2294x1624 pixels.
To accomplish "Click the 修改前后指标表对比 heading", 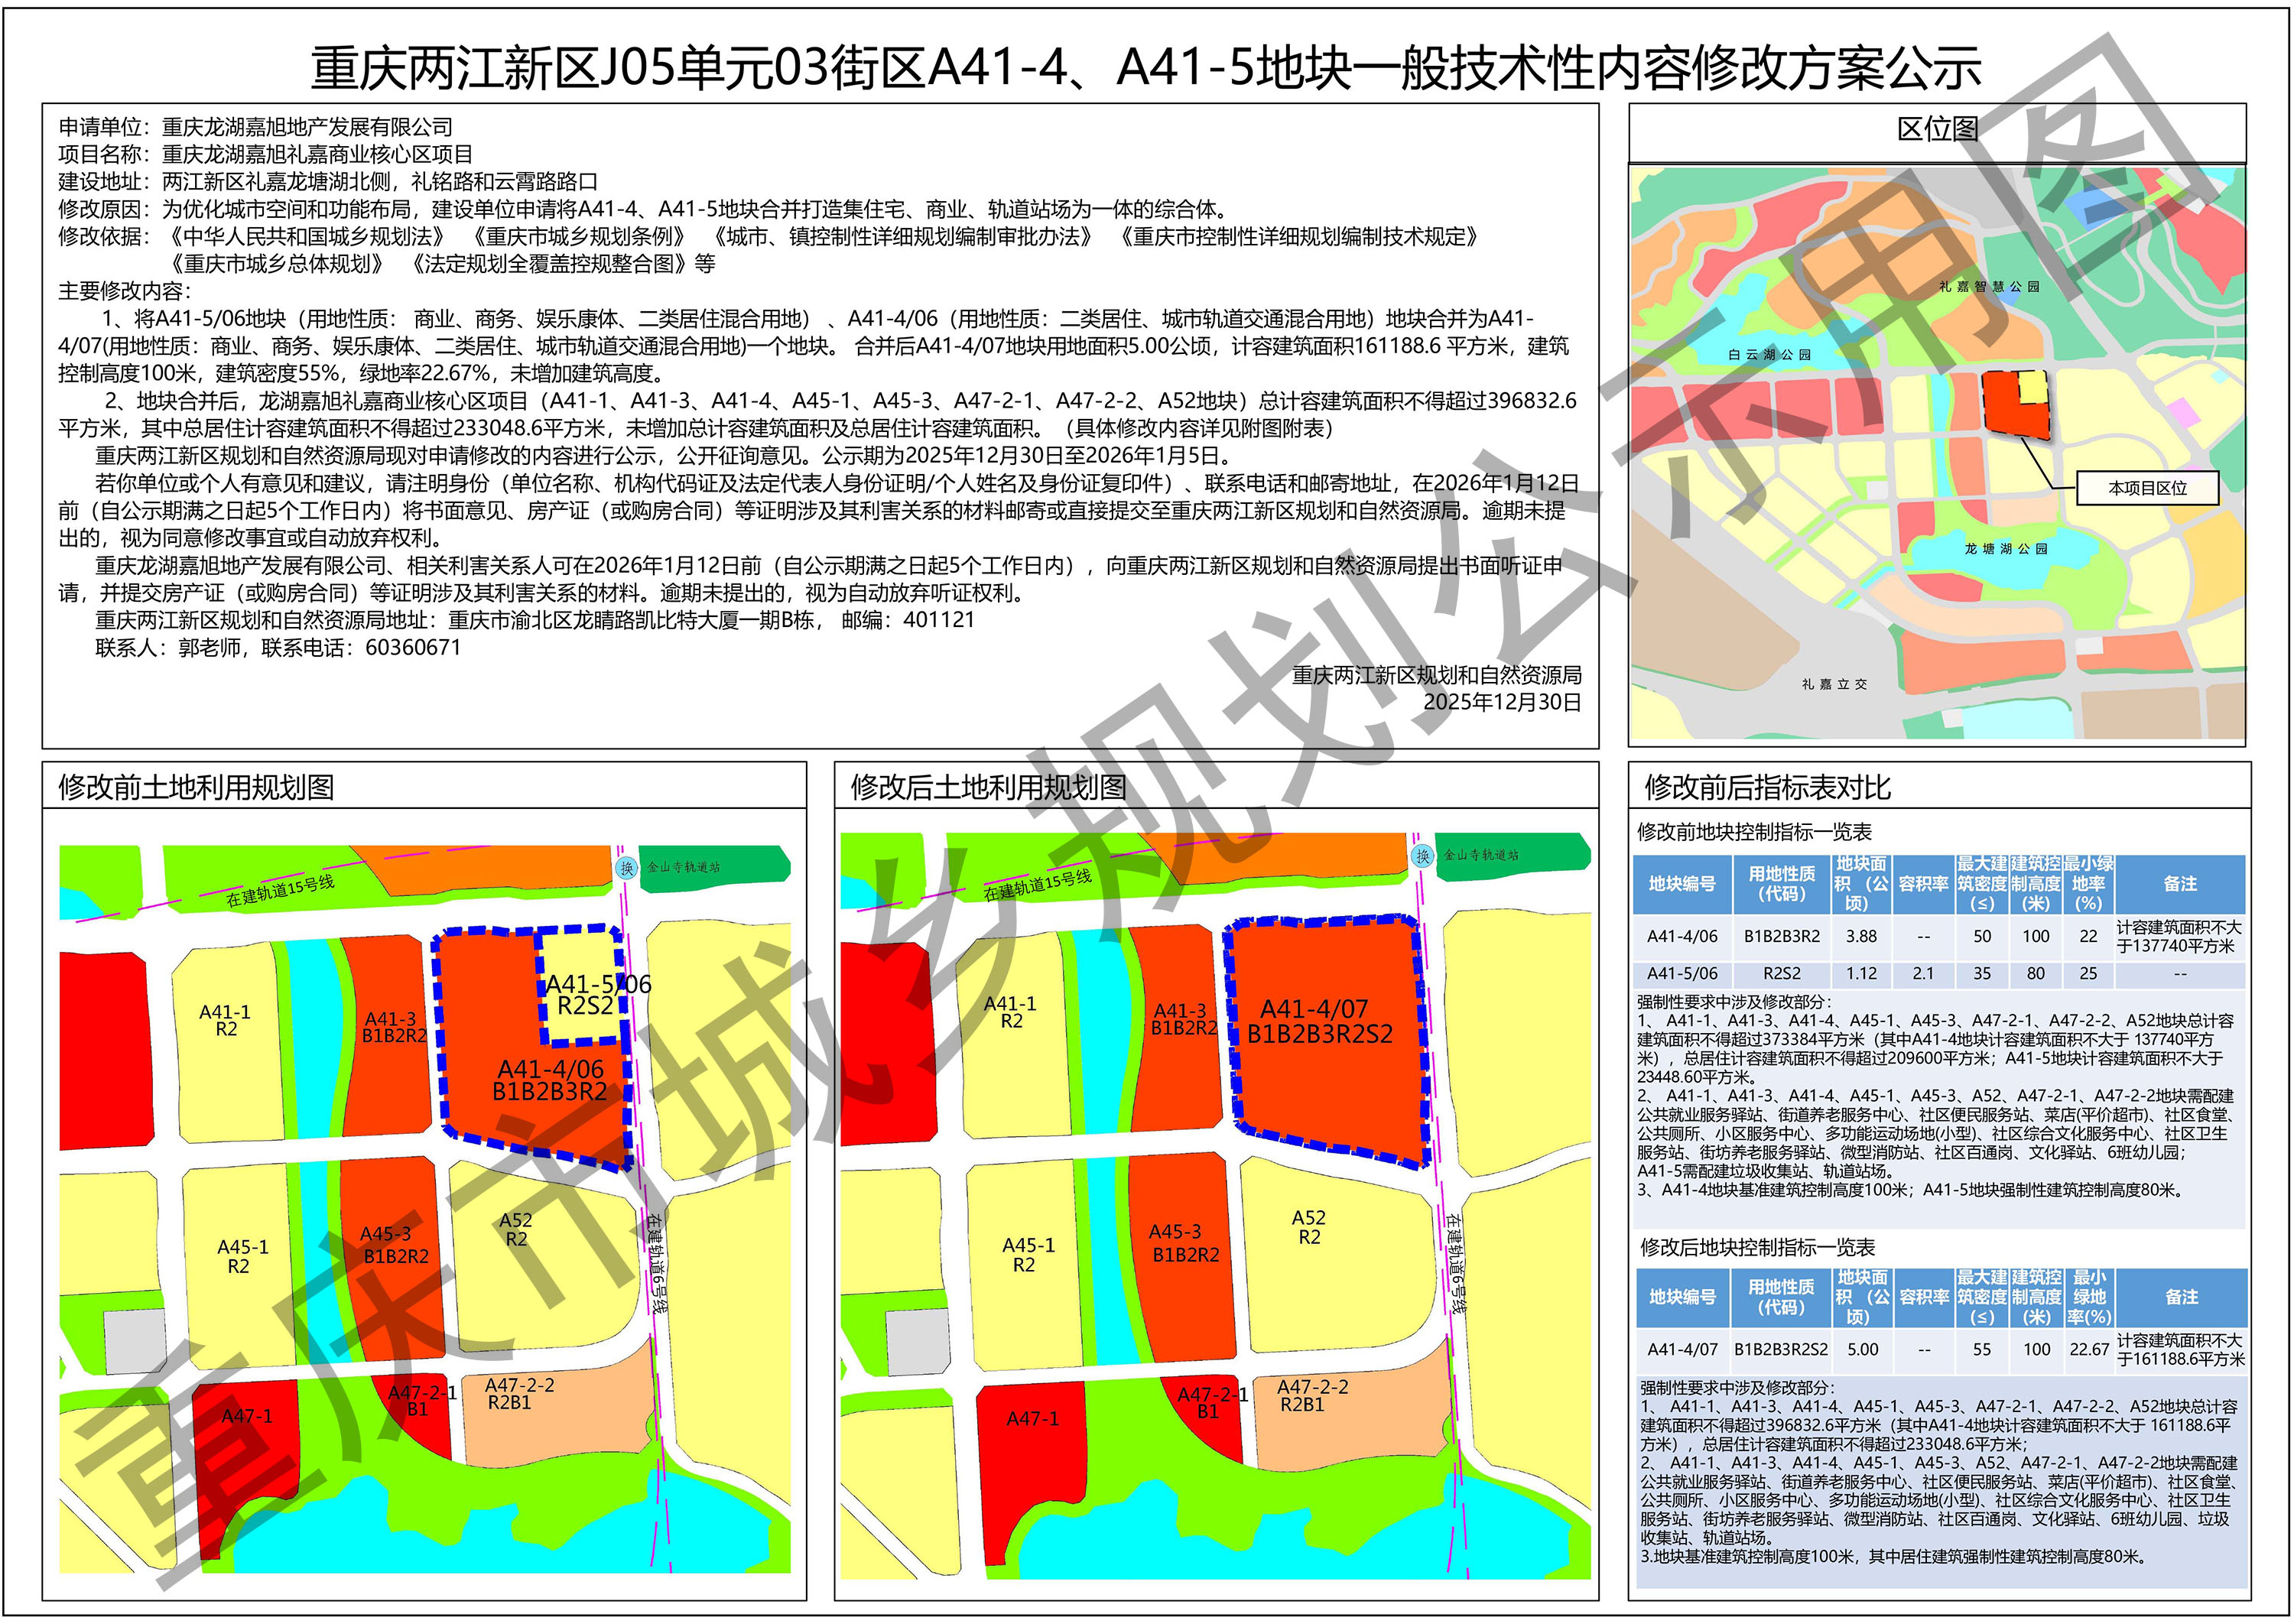I will [x=1767, y=787].
